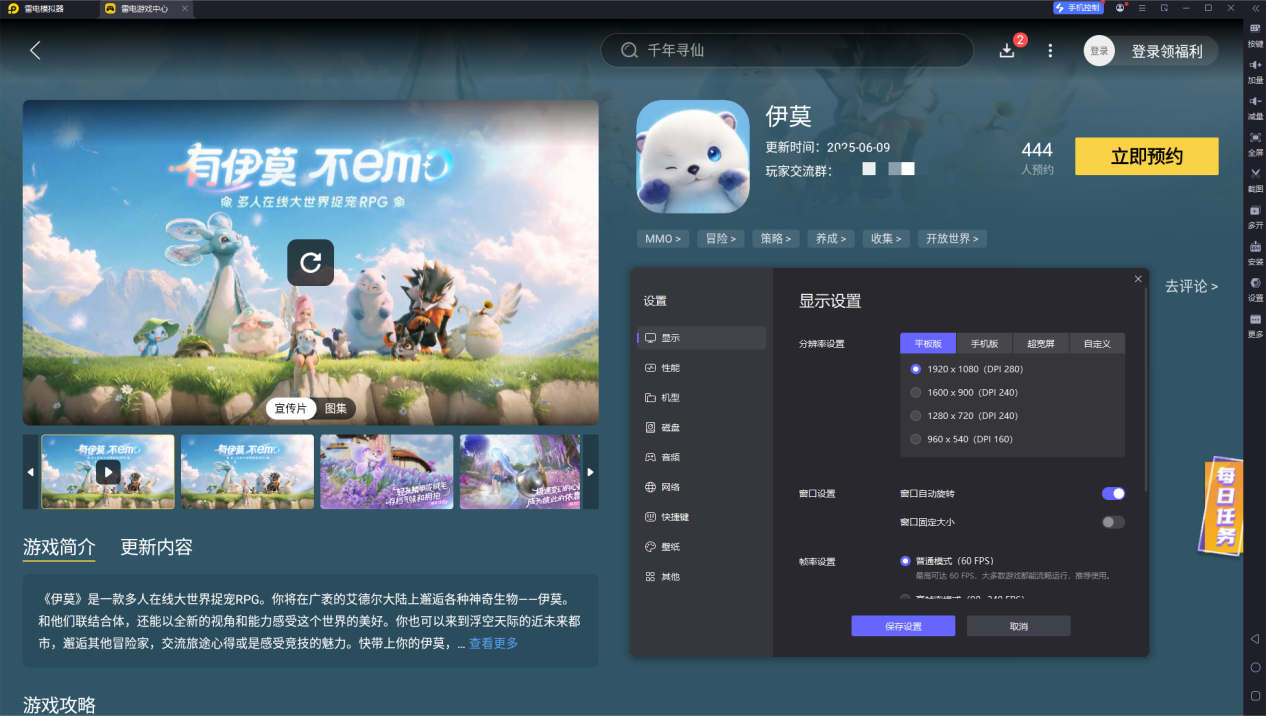Click 保存设置 save settings button

tap(903, 626)
